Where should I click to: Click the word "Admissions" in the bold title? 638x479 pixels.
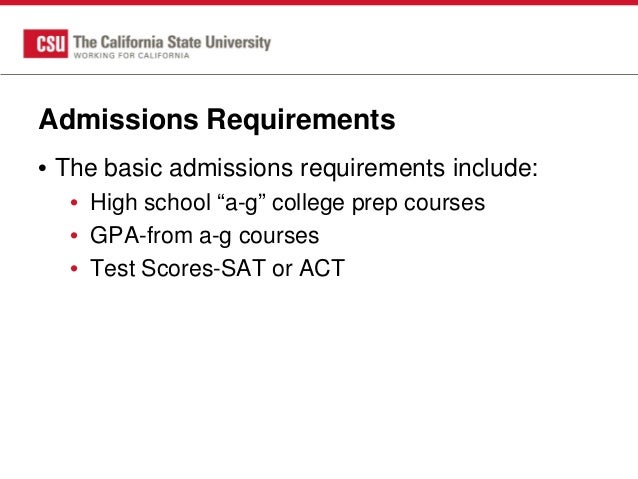118,119
